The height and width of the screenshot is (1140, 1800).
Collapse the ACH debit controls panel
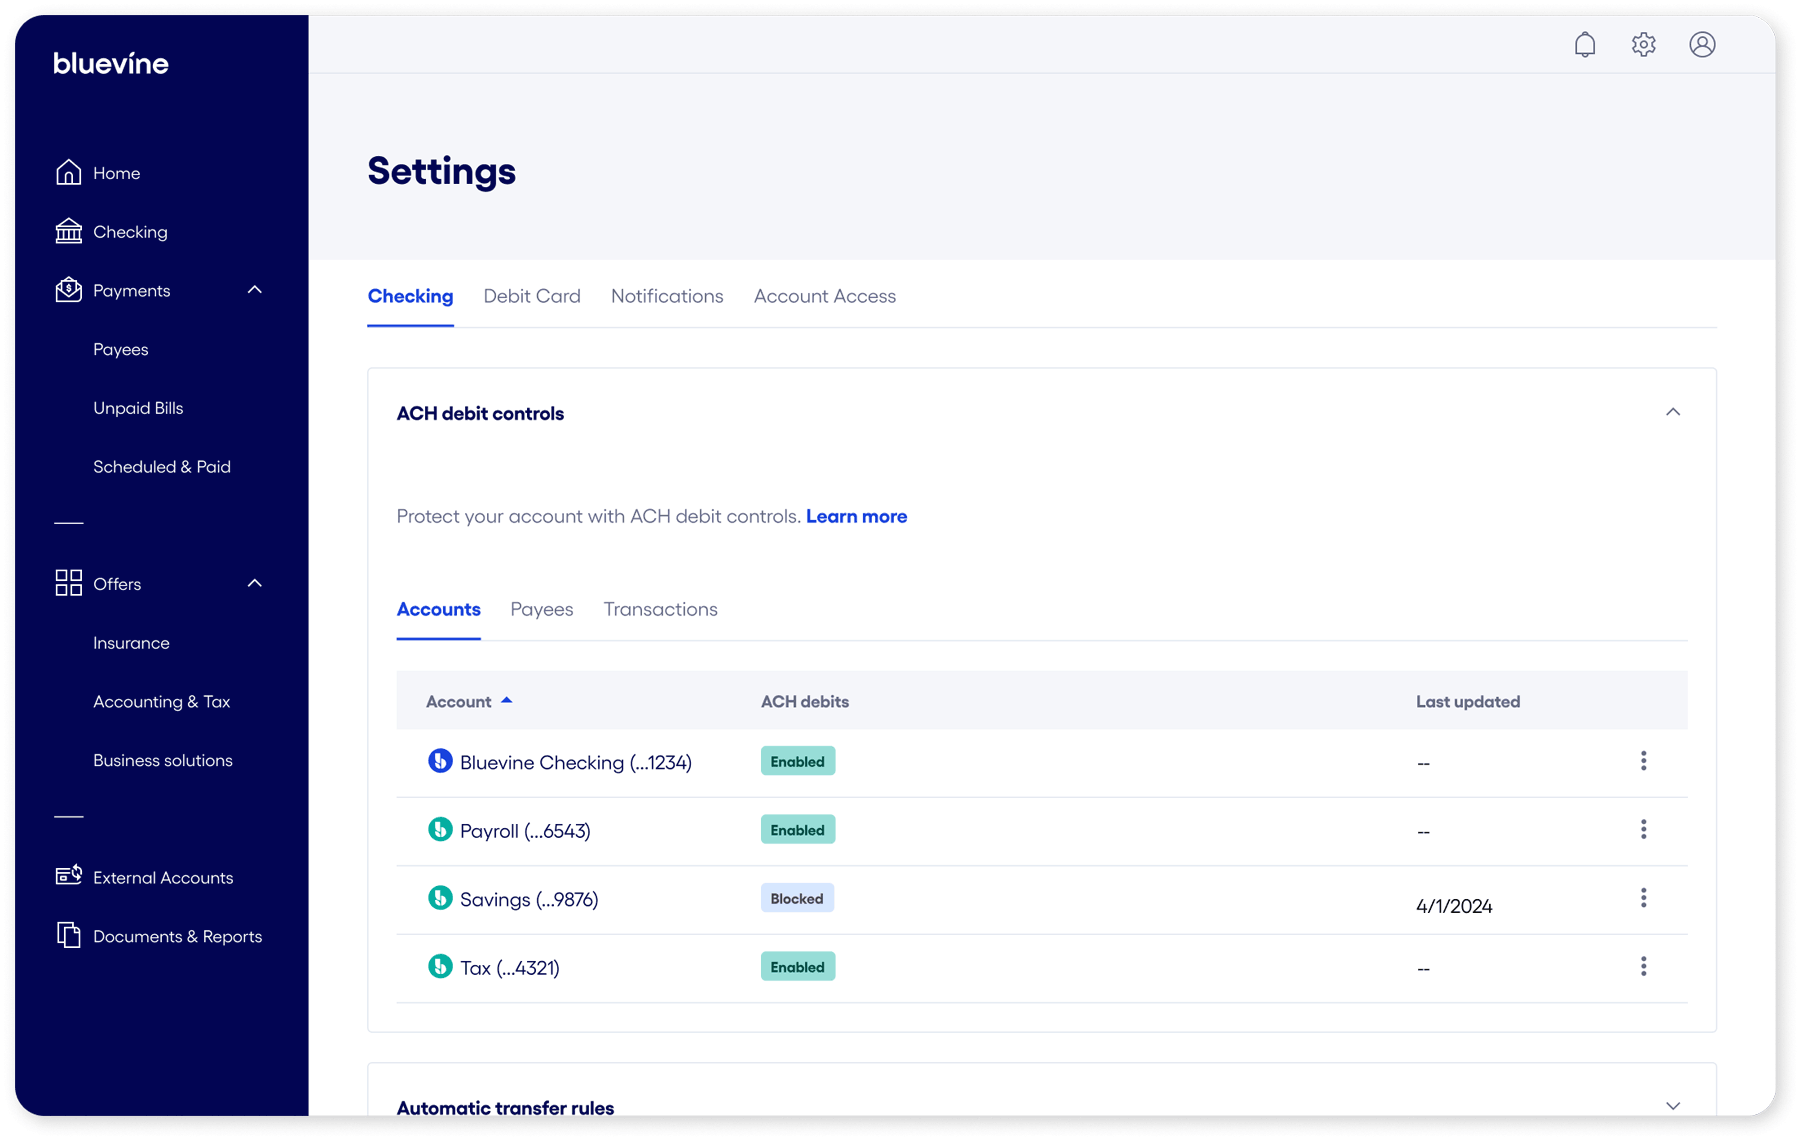pyautogui.click(x=1672, y=413)
